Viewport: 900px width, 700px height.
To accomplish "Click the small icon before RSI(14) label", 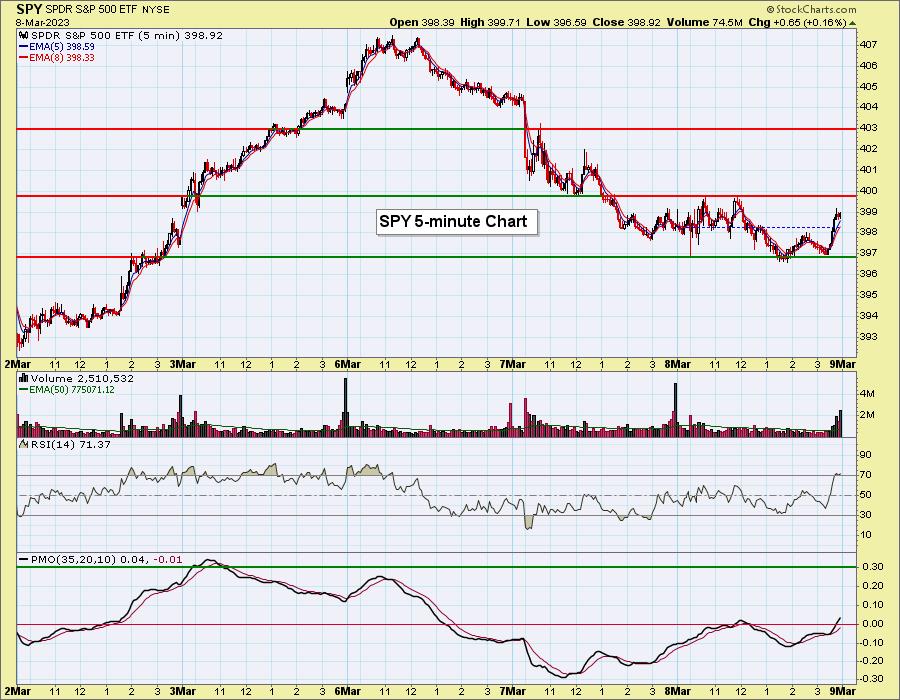I will [24, 445].
